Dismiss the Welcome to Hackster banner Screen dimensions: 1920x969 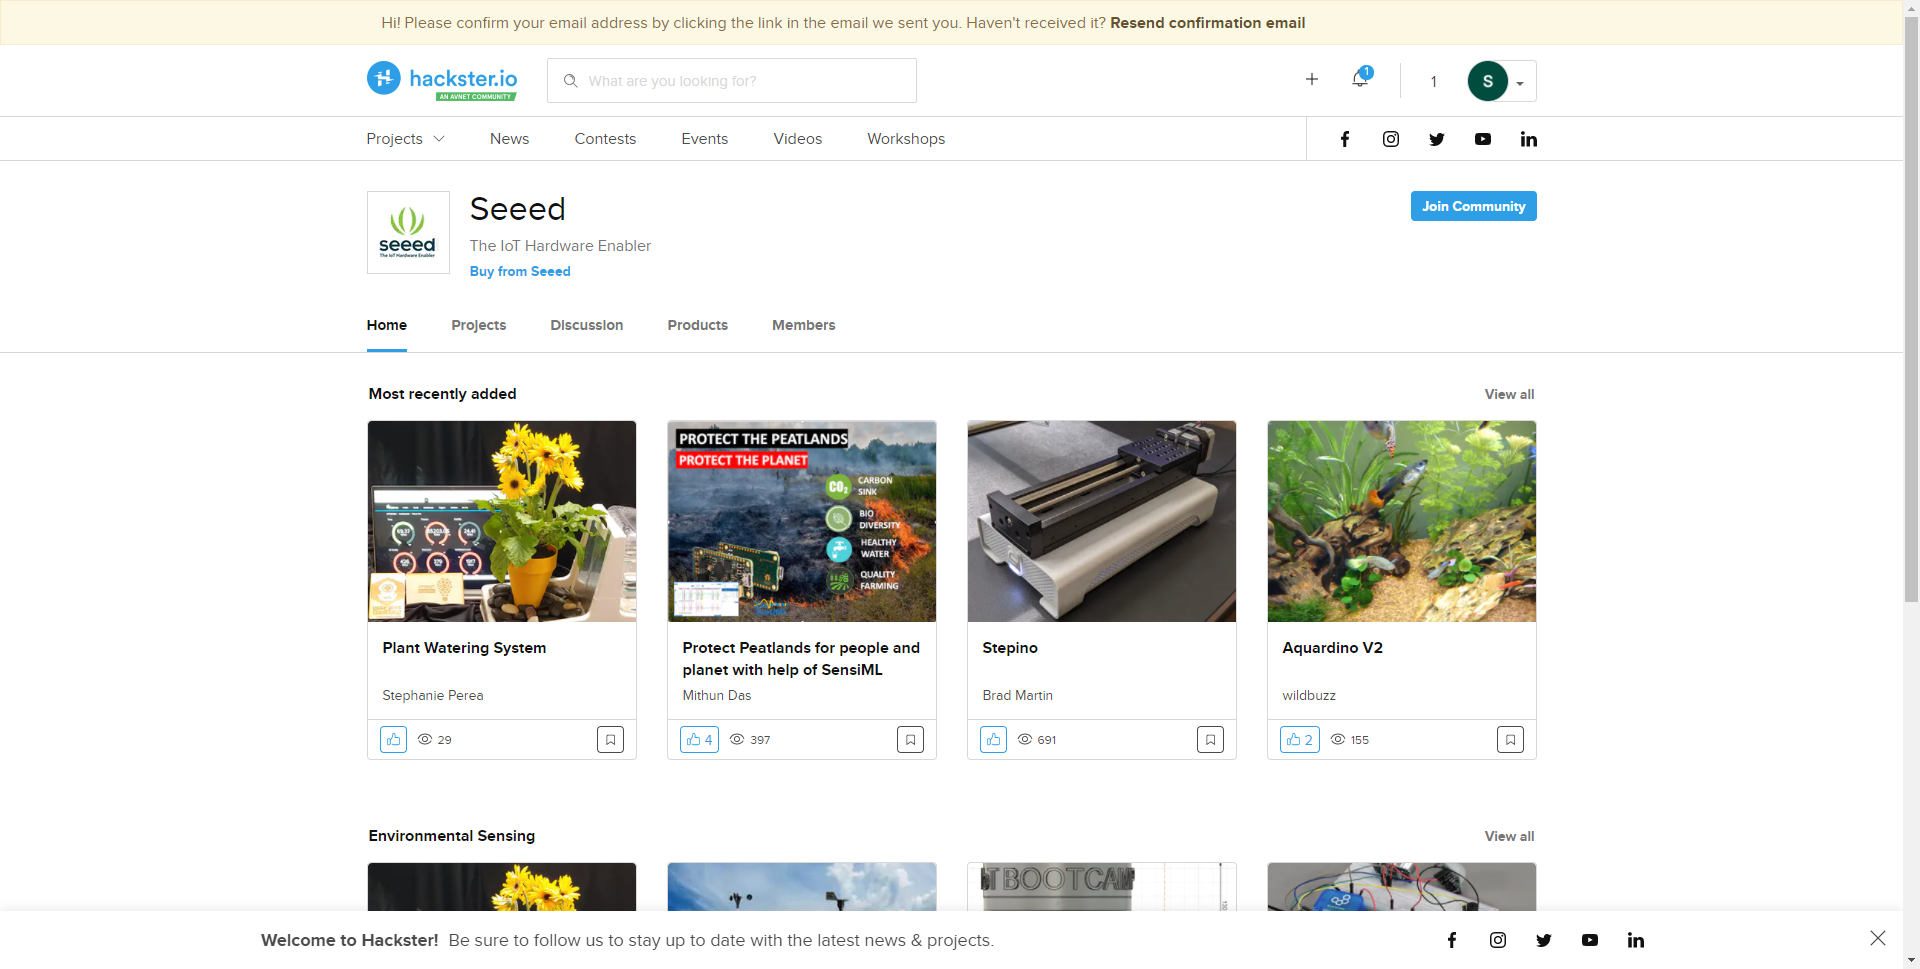(1878, 938)
